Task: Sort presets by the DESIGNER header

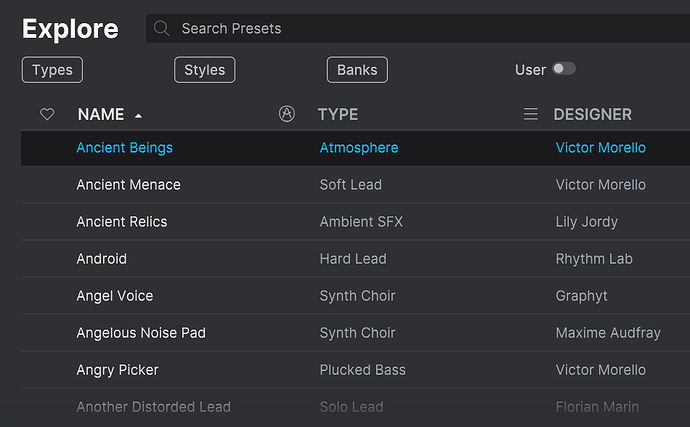Action: 593,115
